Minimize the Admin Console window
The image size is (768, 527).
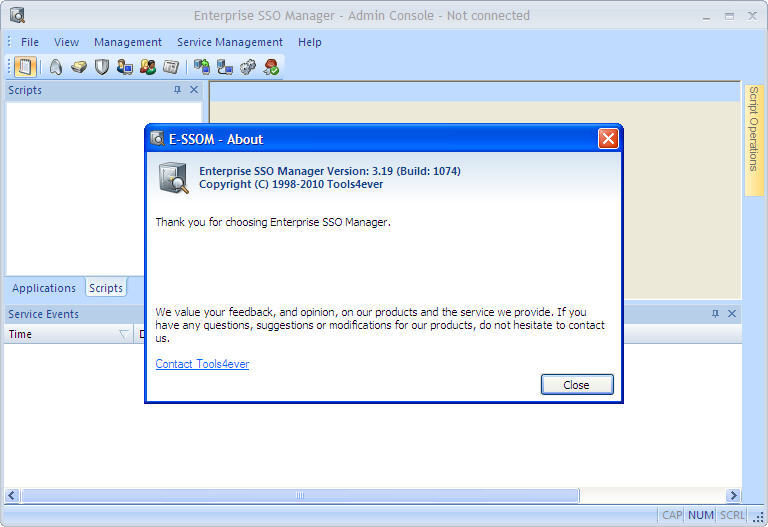[x=706, y=16]
